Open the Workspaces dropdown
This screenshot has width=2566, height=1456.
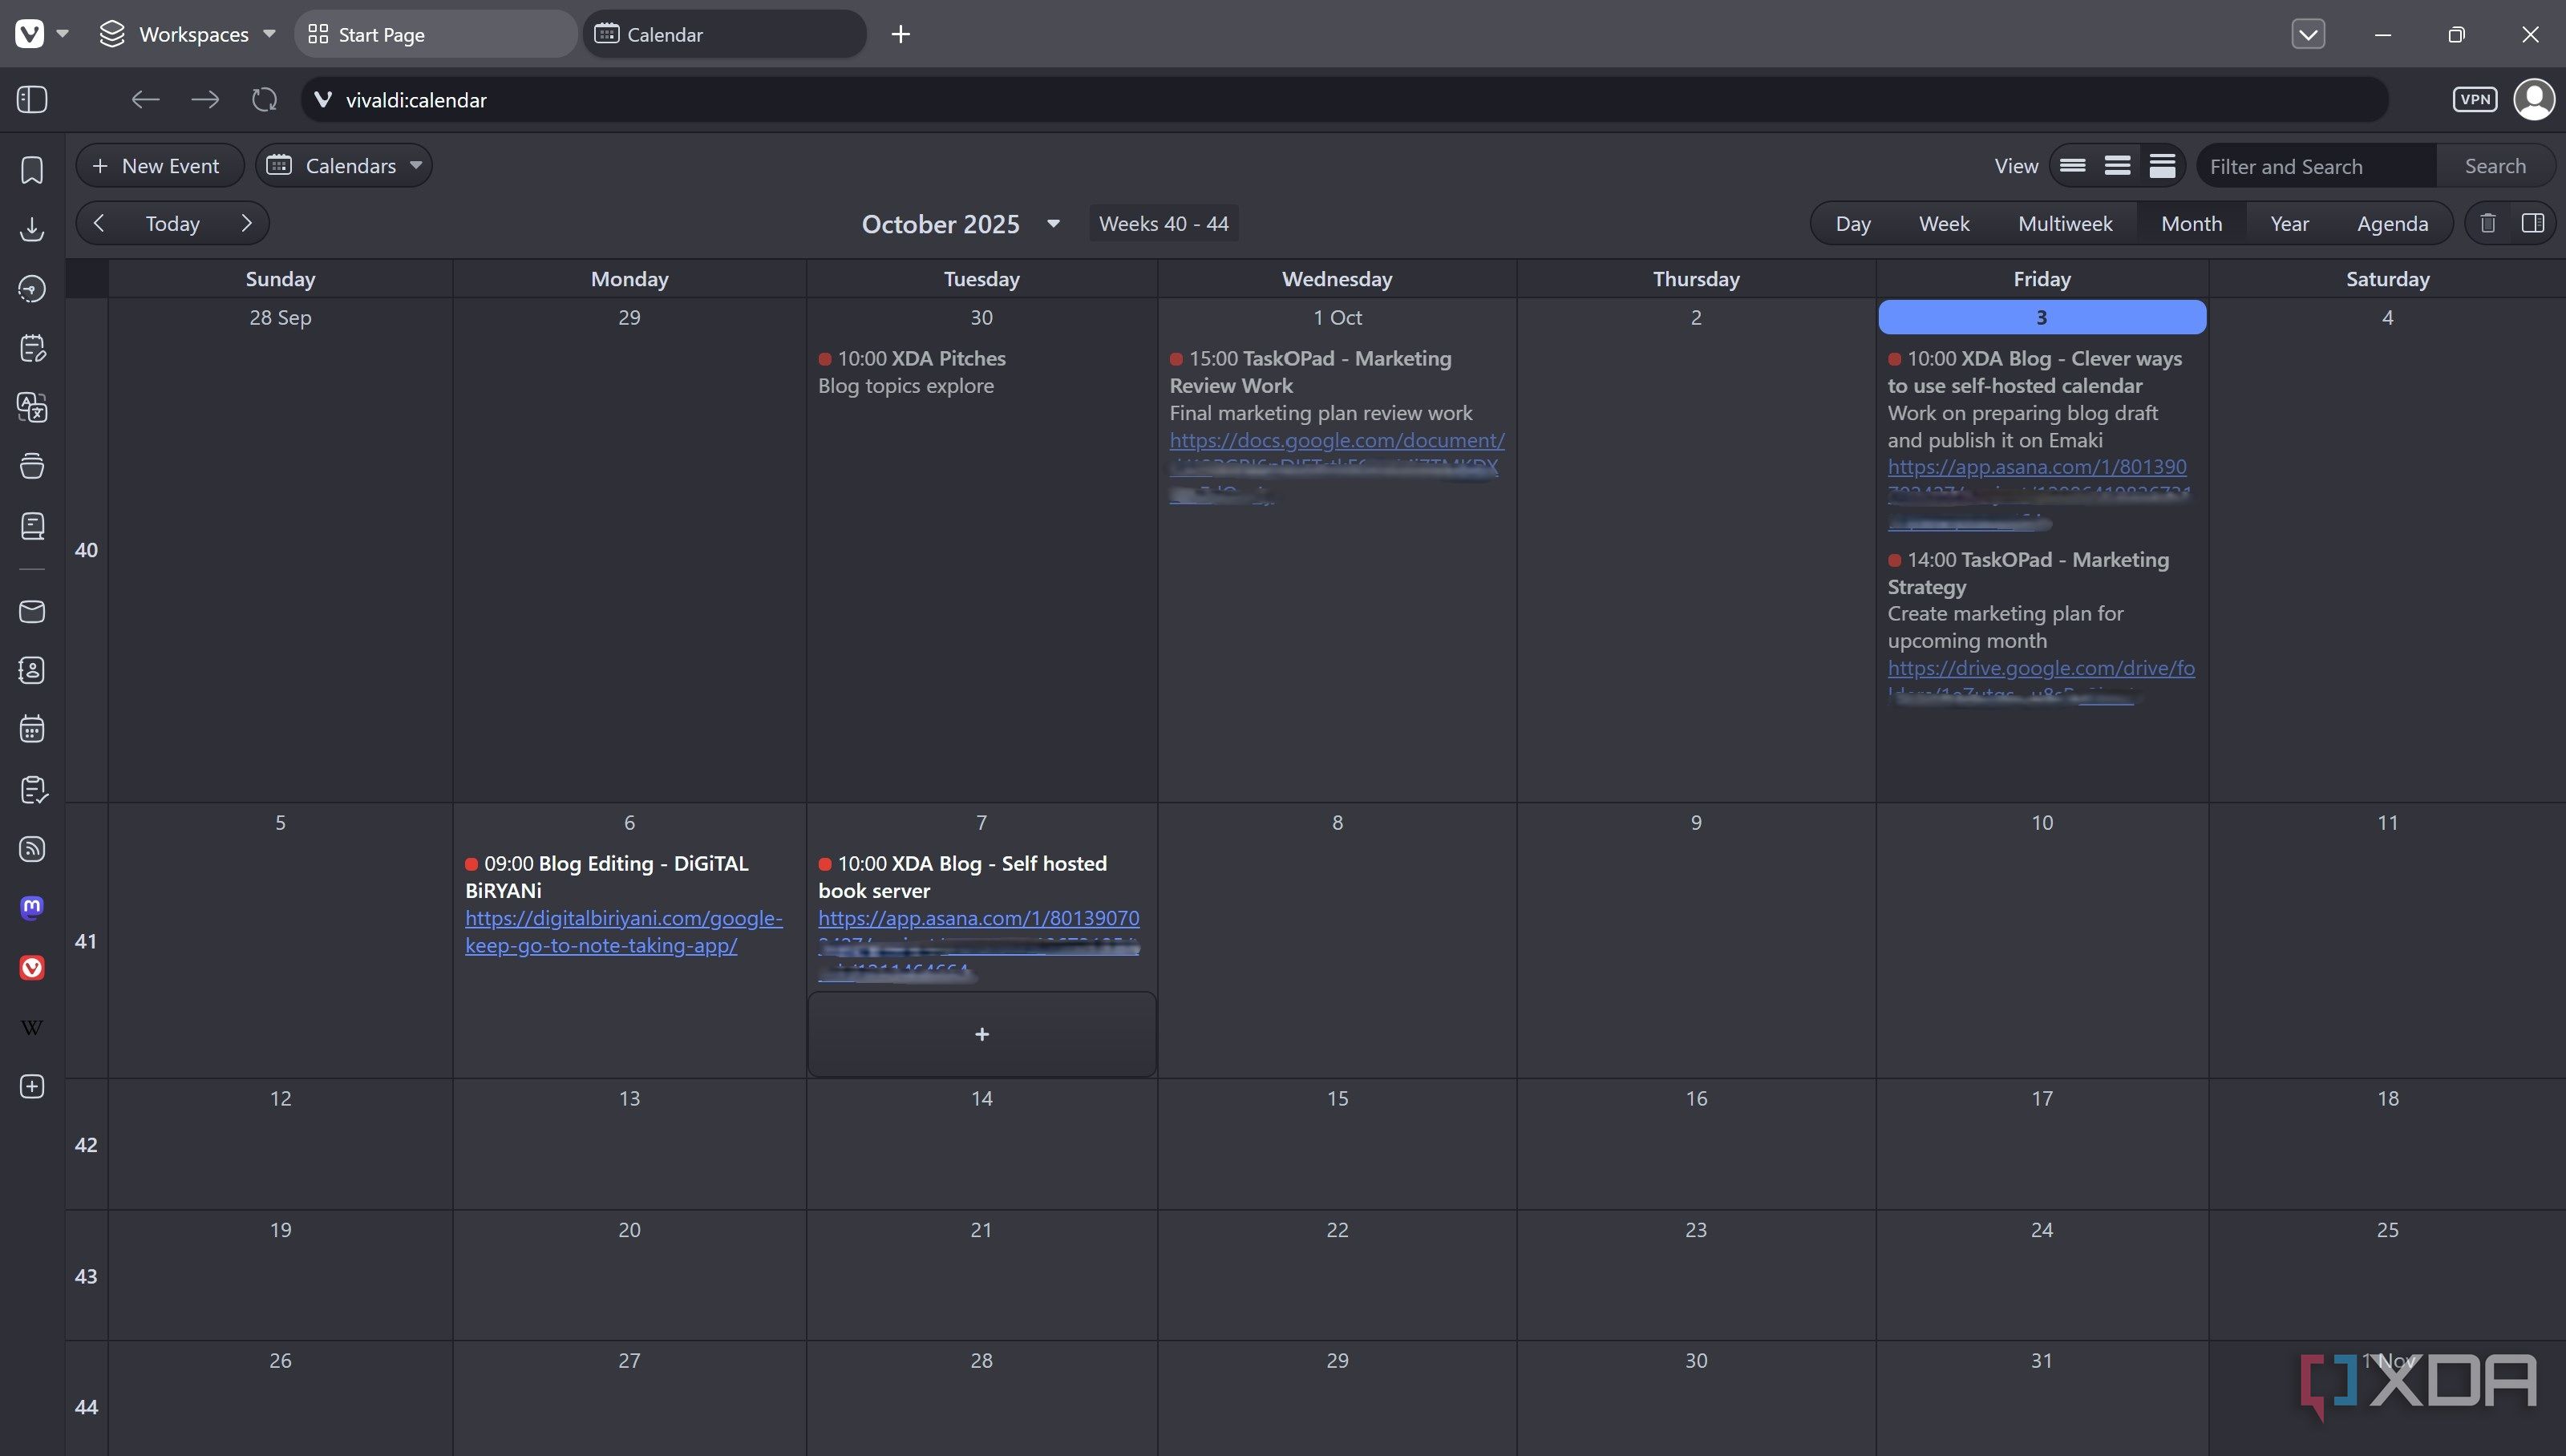(x=187, y=34)
